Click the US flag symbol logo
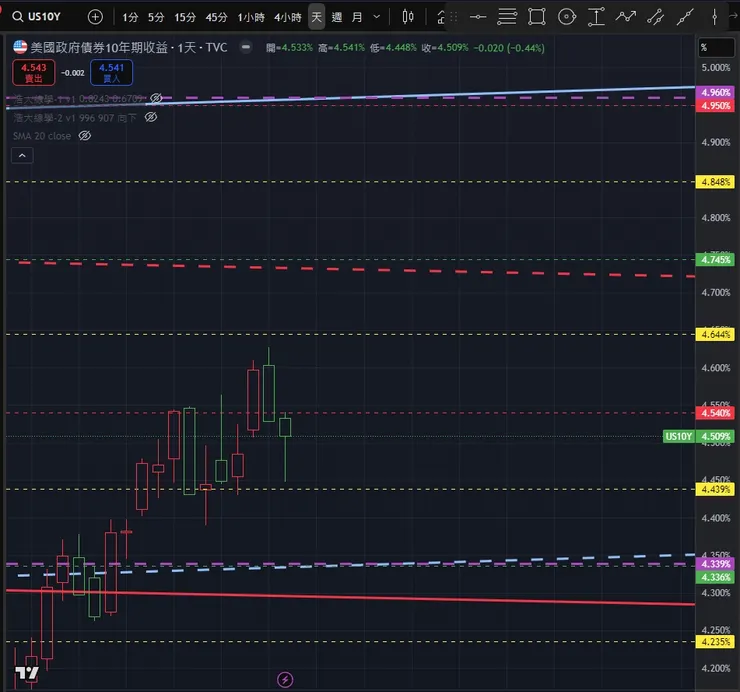Screen dimensions: 740x692 [x=20, y=47]
